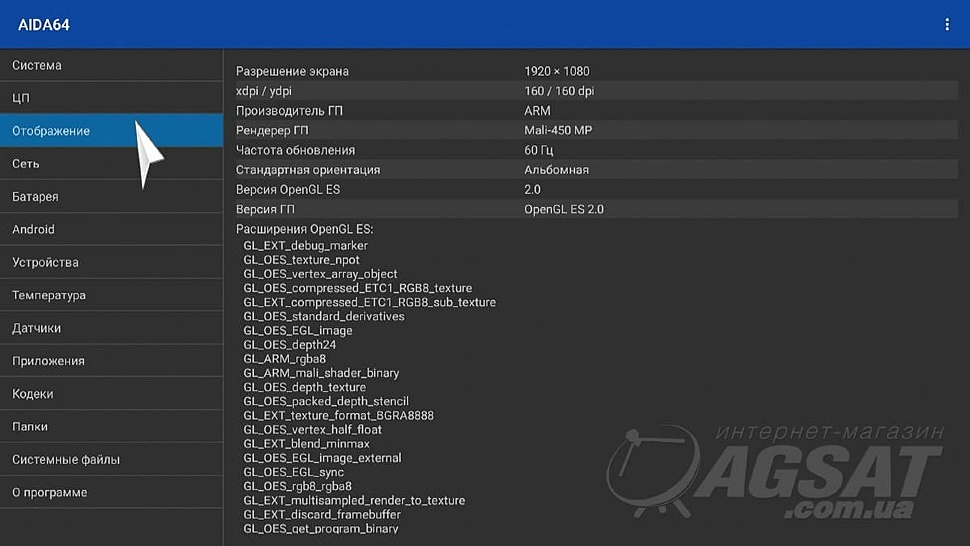Image resolution: width=970 pixels, height=546 pixels.
Task: Open the Система section
Action: pos(111,65)
